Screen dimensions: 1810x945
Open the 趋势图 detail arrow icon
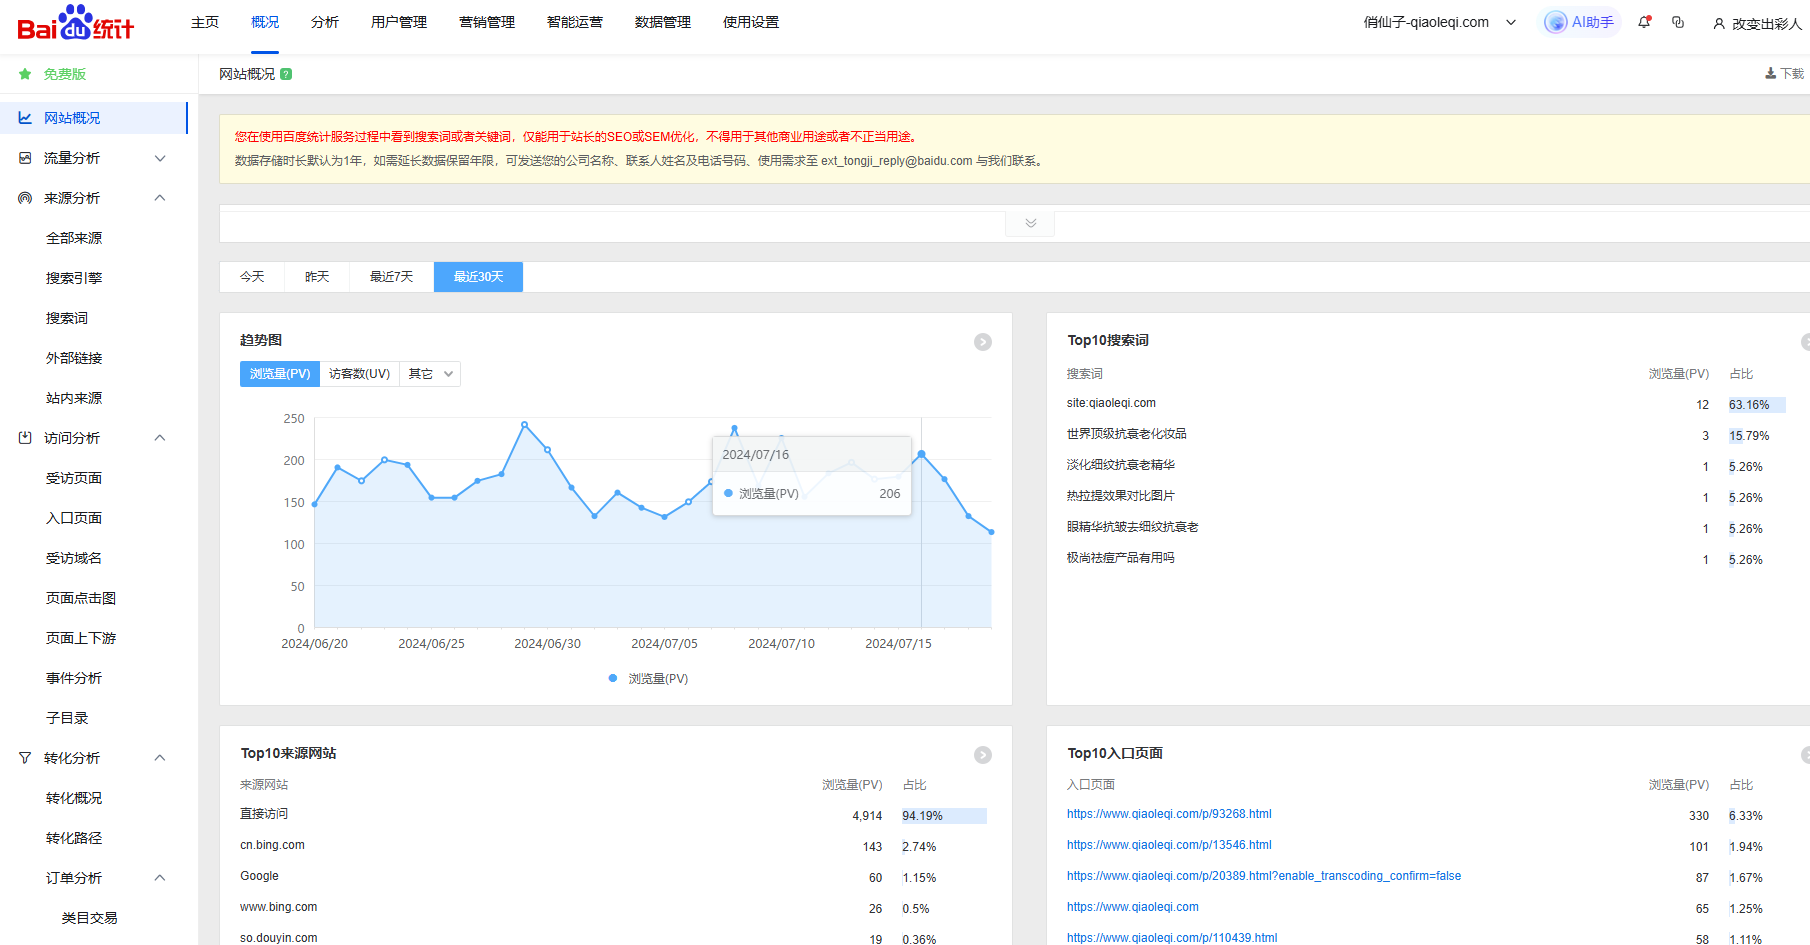tap(983, 342)
